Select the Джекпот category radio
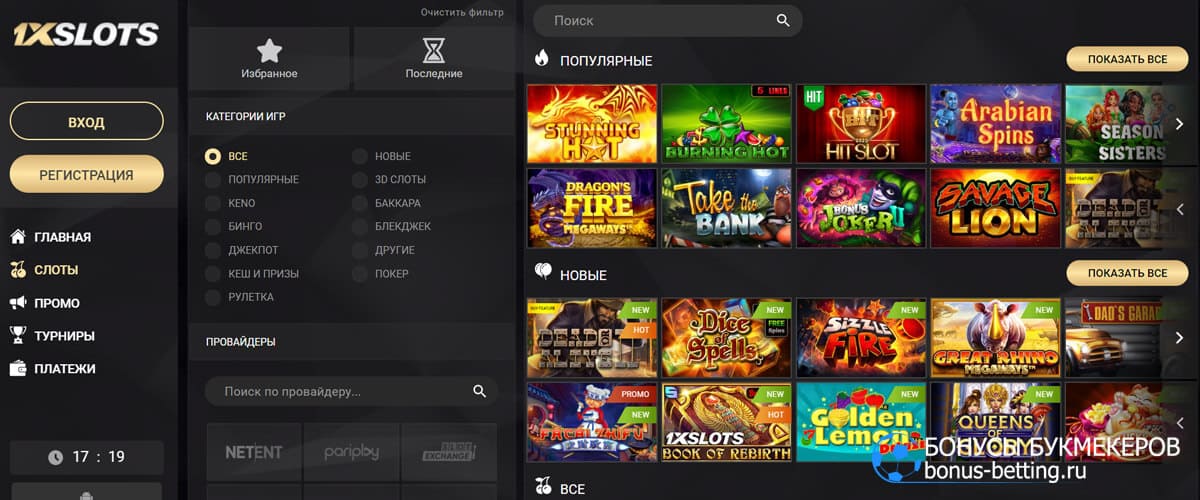Screen dimensions: 1200x500 [213, 250]
